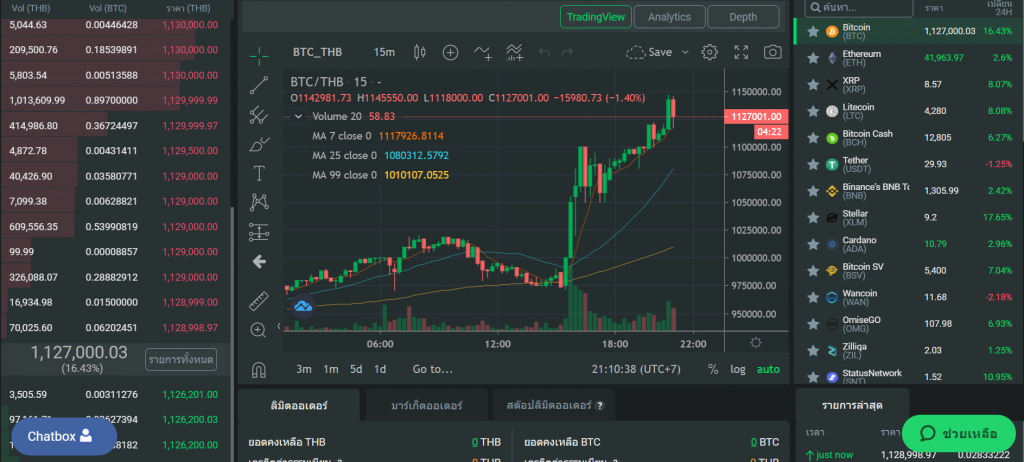The image size is (1024, 462).
Task: Toggle the magnet snap mode
Action: coord(259,370)
